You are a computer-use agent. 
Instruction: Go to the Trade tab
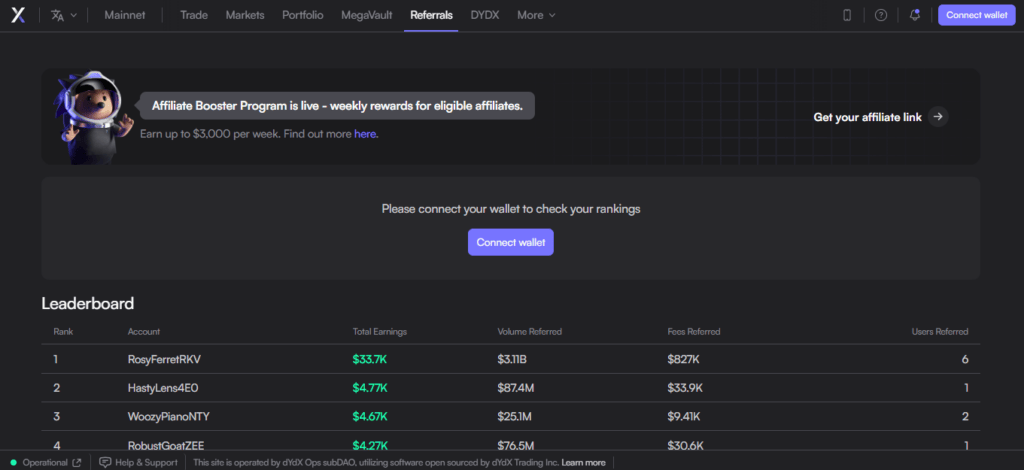pyautogui.click(x=194, y=15)
